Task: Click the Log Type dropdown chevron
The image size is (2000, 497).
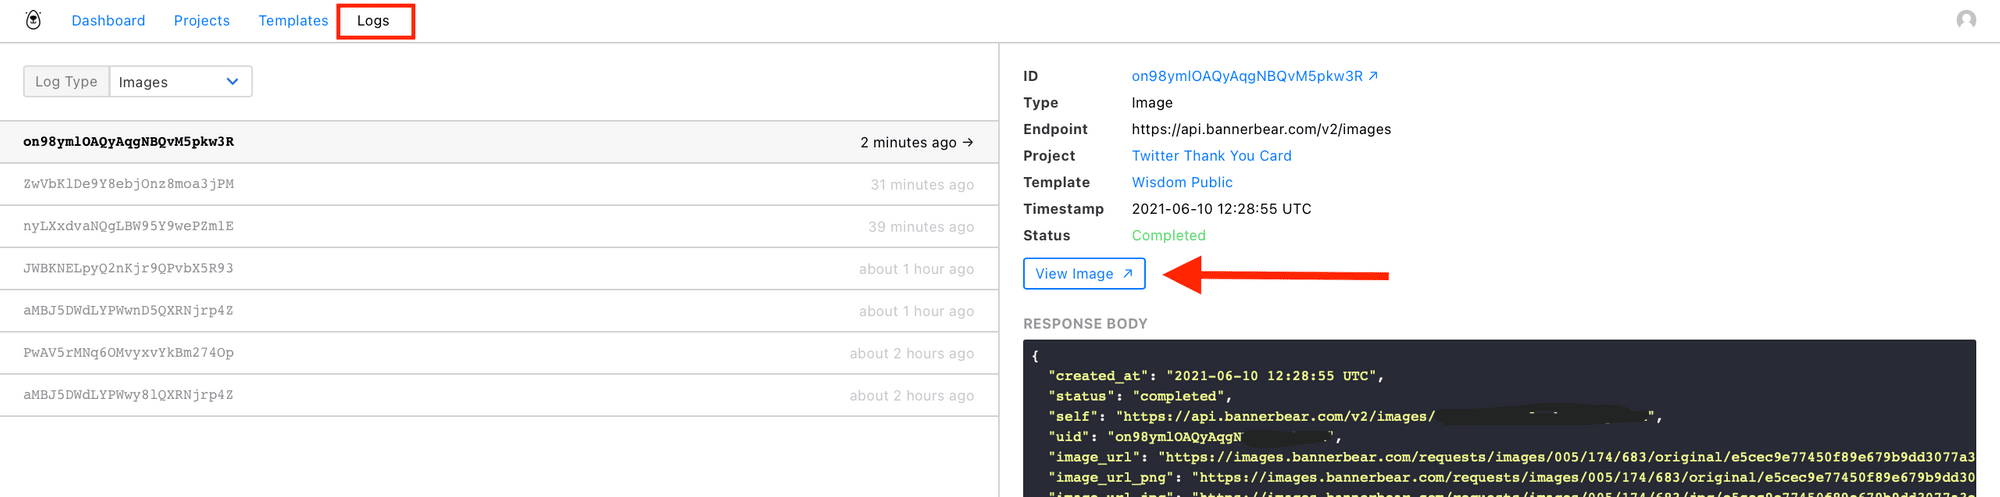Action: 232,82
